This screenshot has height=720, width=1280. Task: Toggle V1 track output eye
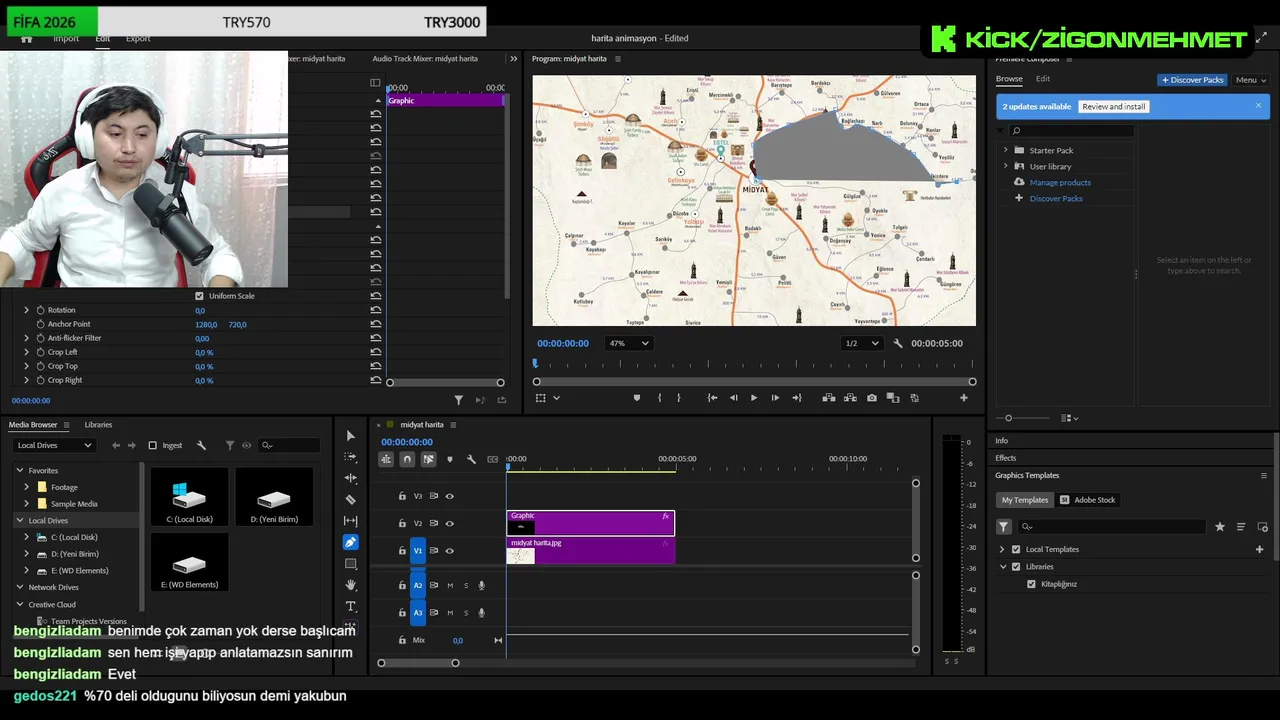[449, 550]
